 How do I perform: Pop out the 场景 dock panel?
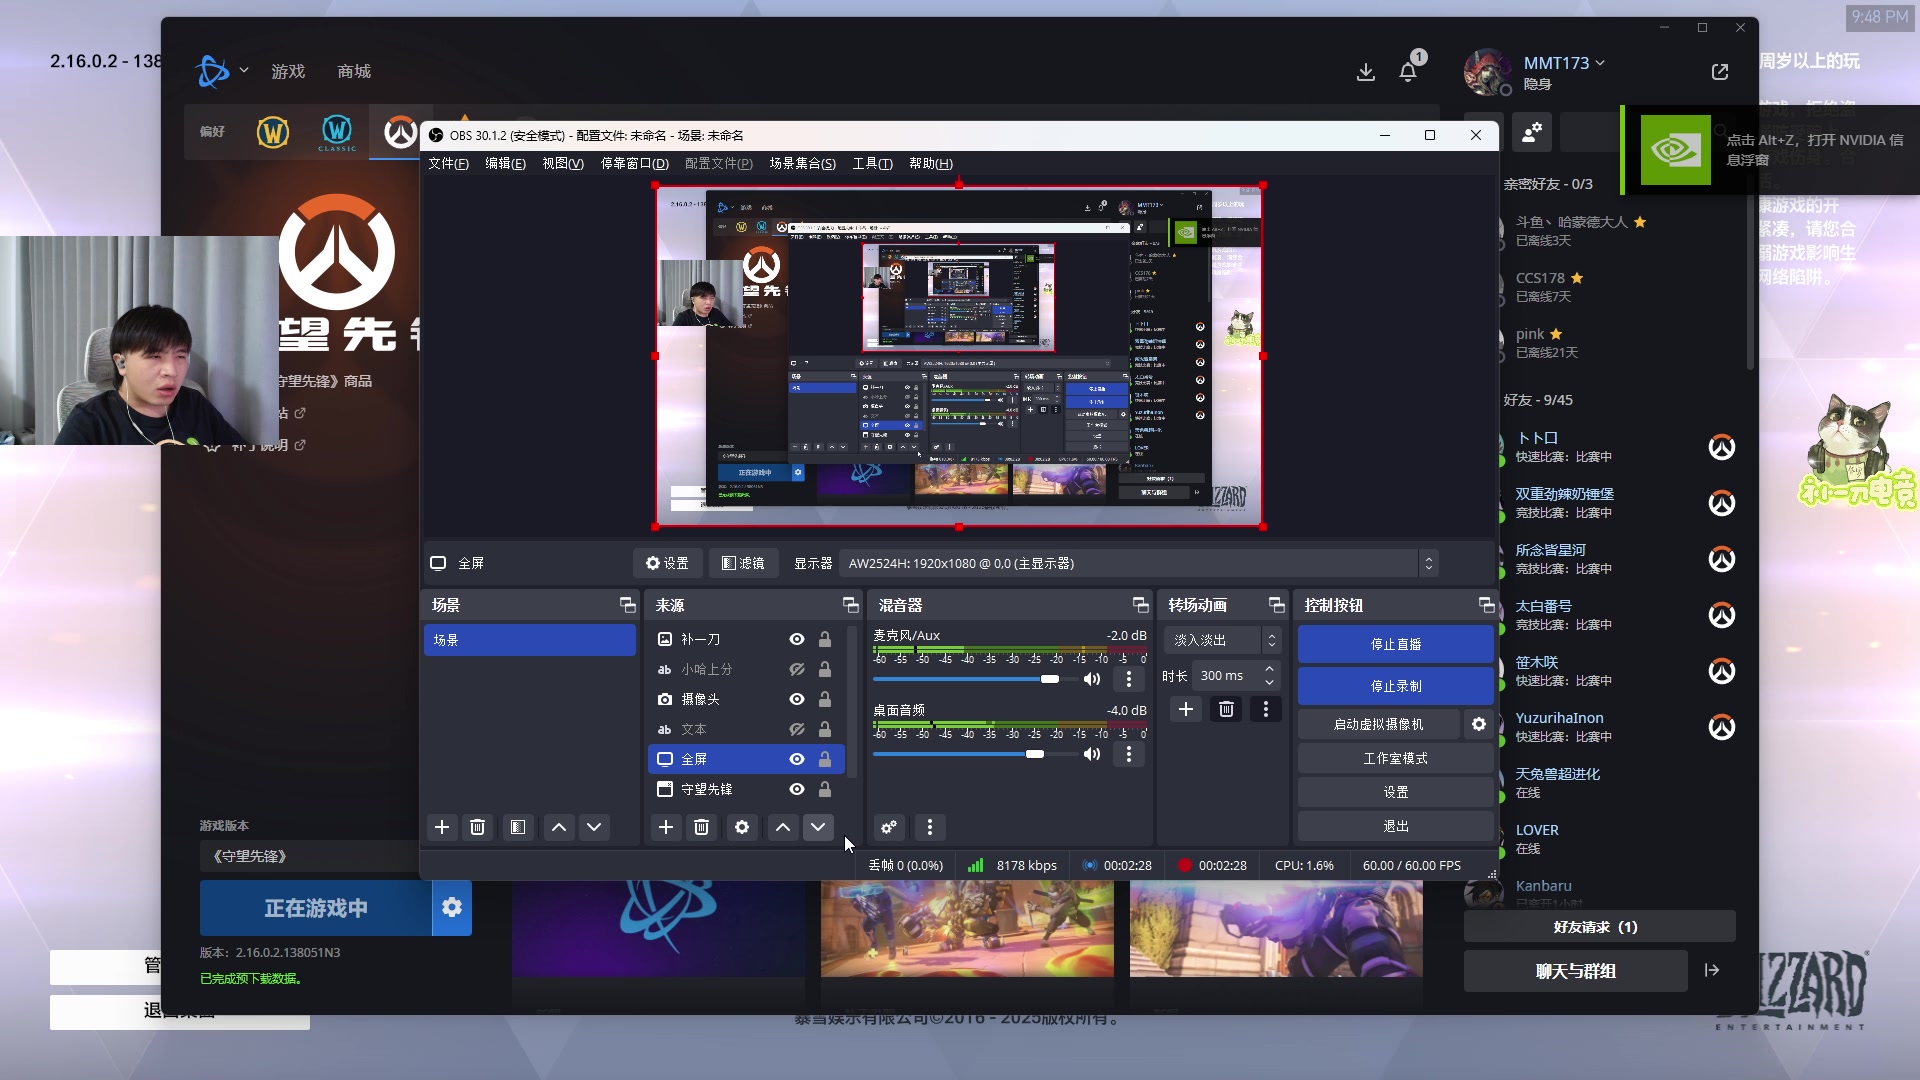(627, 605)
